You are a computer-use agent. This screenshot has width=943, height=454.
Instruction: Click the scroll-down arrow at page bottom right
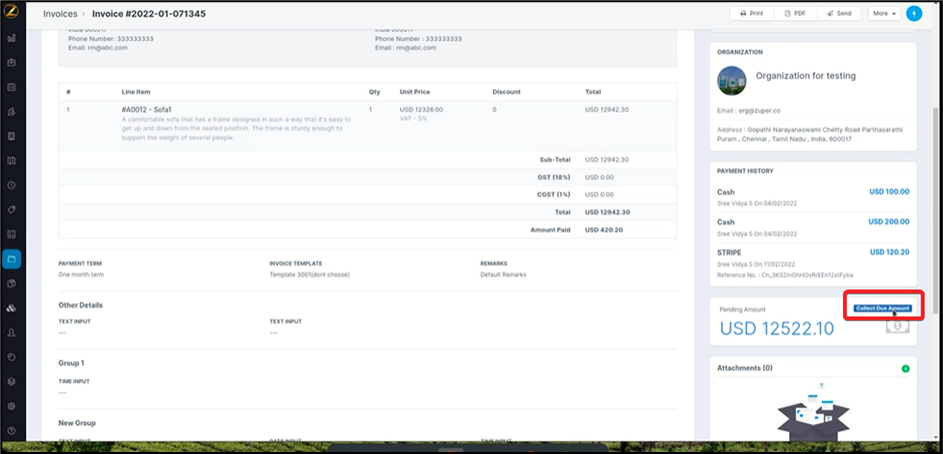coord(935,435)
